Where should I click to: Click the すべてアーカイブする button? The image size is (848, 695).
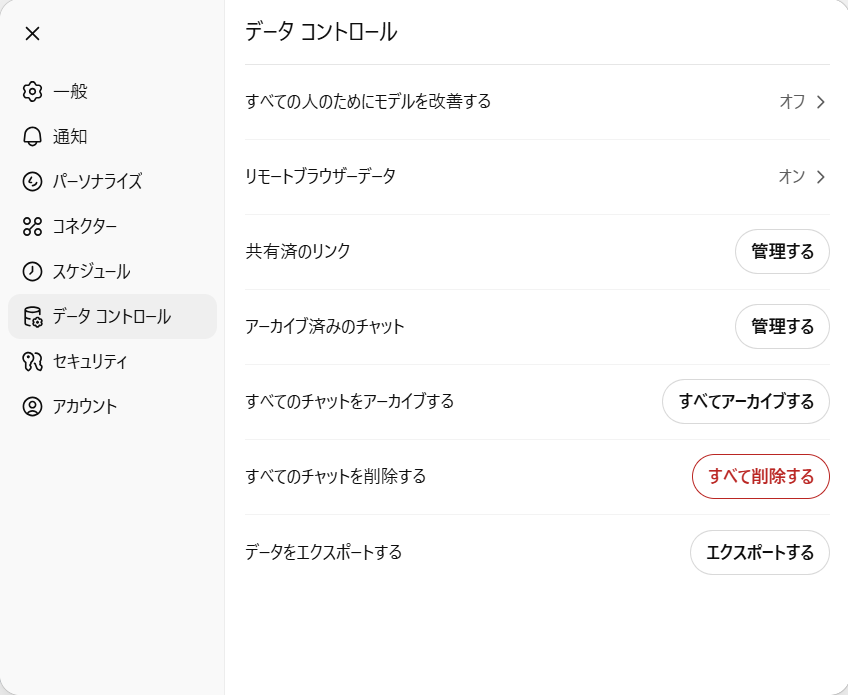pyautogui.click(x=746, y=401)
